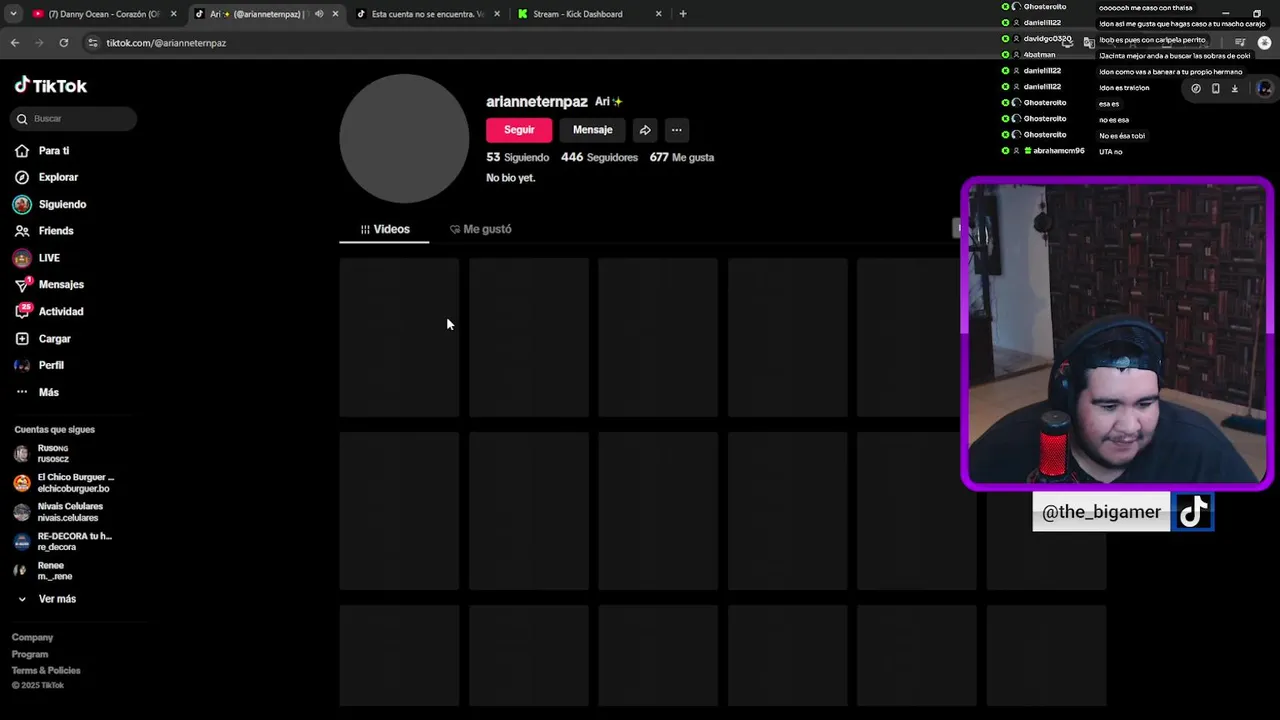1280x720 pixels.
Task: Open the Company footer link
Action: point(32,638)
